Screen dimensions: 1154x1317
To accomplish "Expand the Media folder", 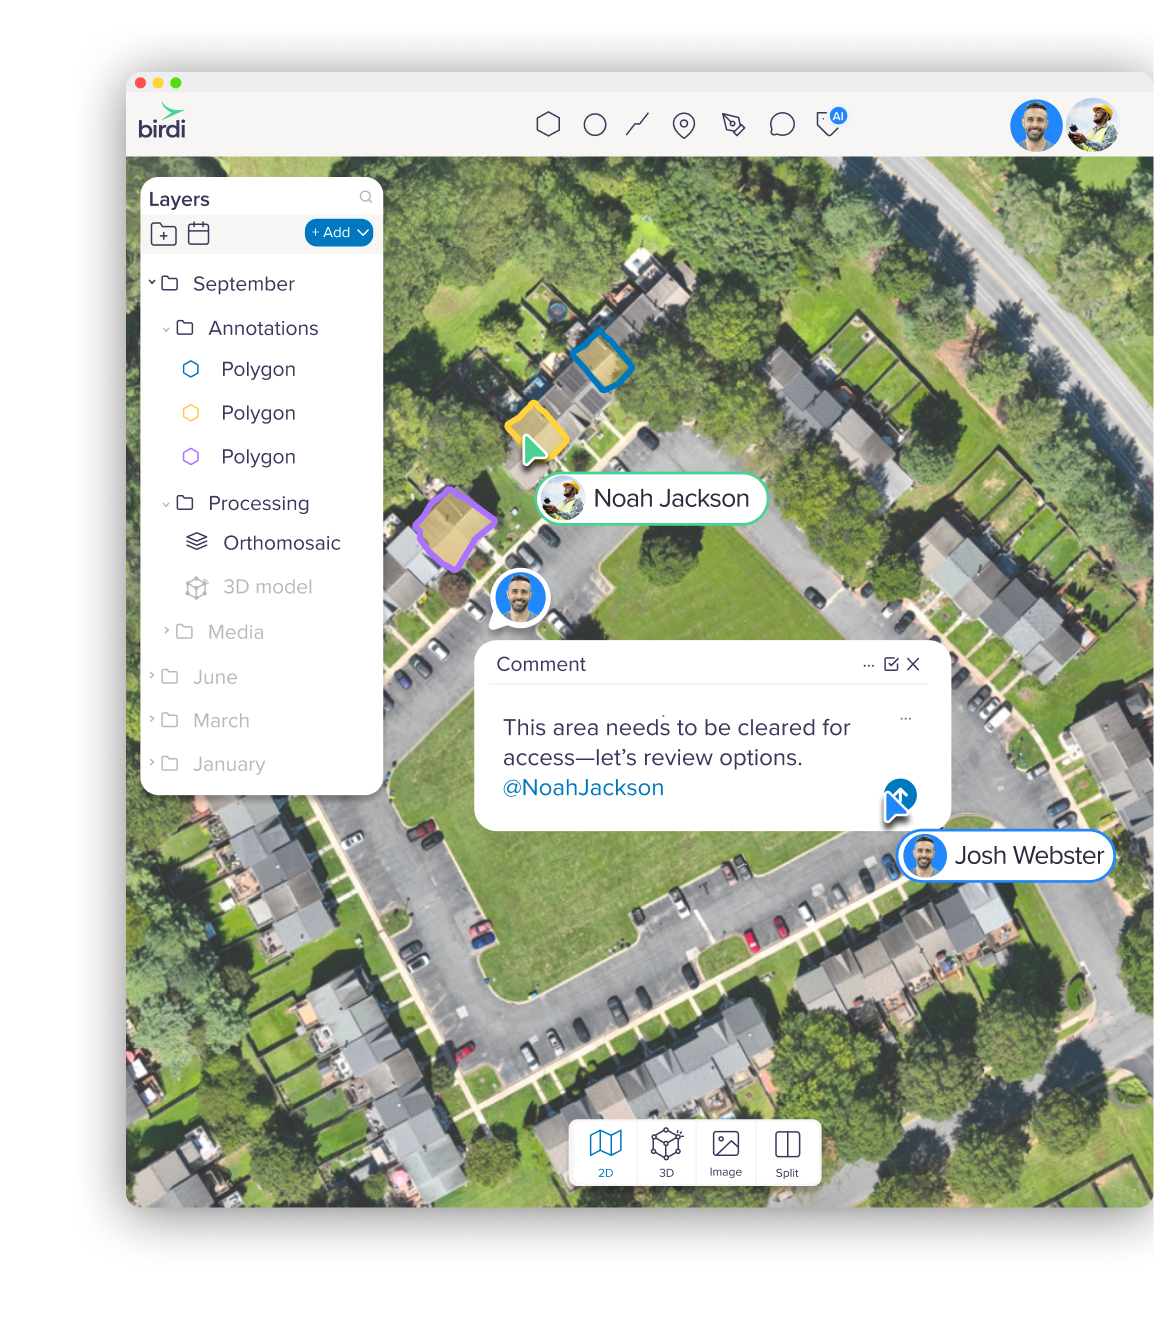I will click(x=166, y=632).
